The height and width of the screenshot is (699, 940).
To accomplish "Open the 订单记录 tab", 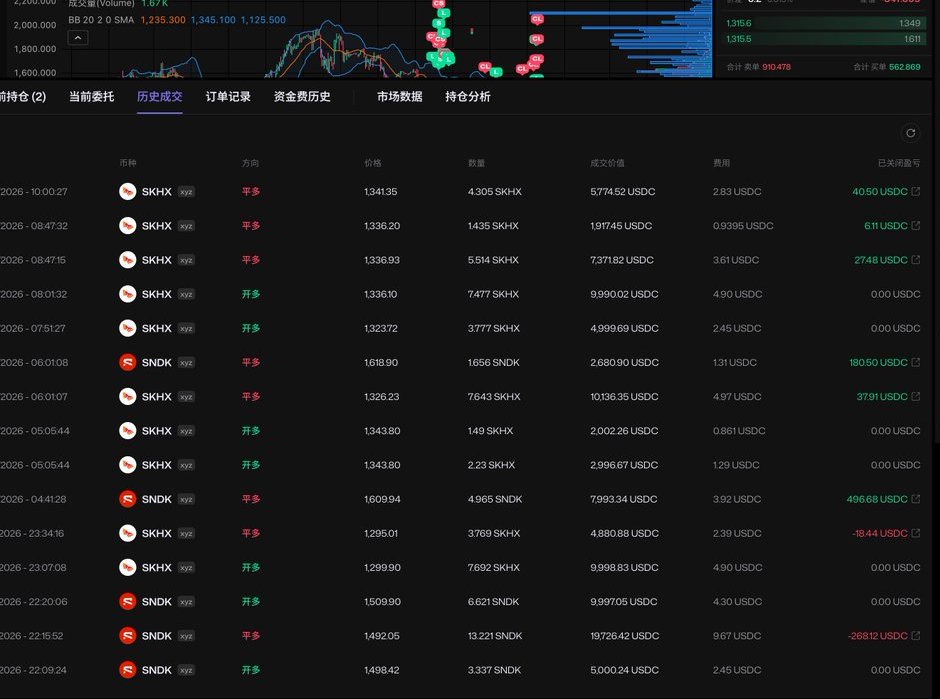I will pos(228,97).
